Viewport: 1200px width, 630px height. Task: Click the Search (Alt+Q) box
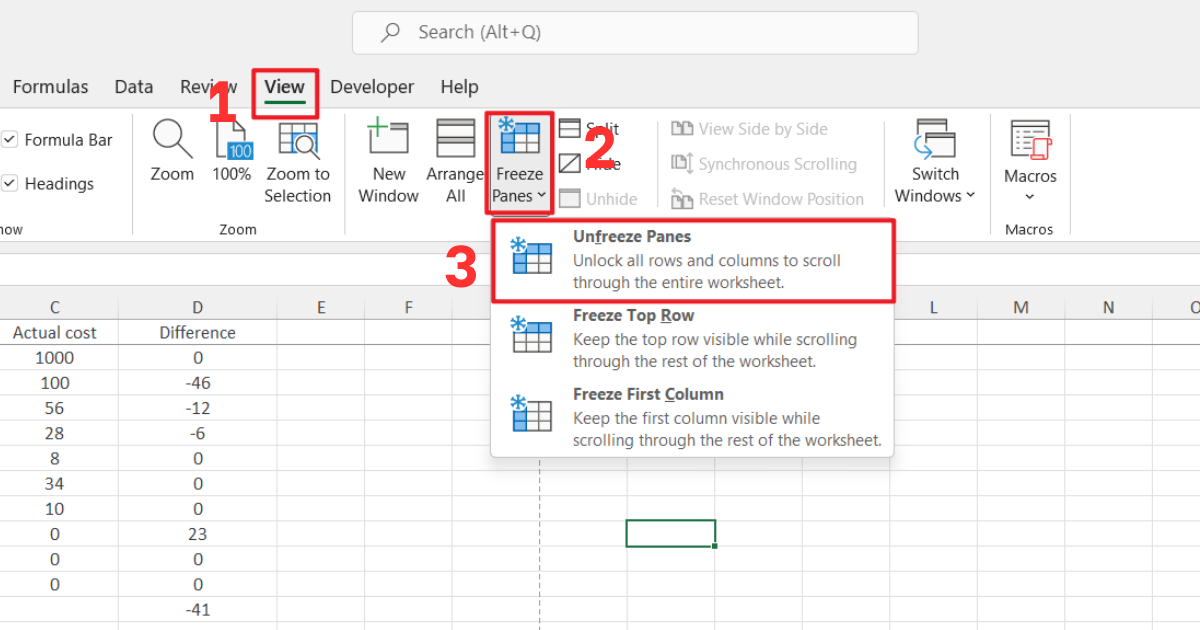pos(635,32)
